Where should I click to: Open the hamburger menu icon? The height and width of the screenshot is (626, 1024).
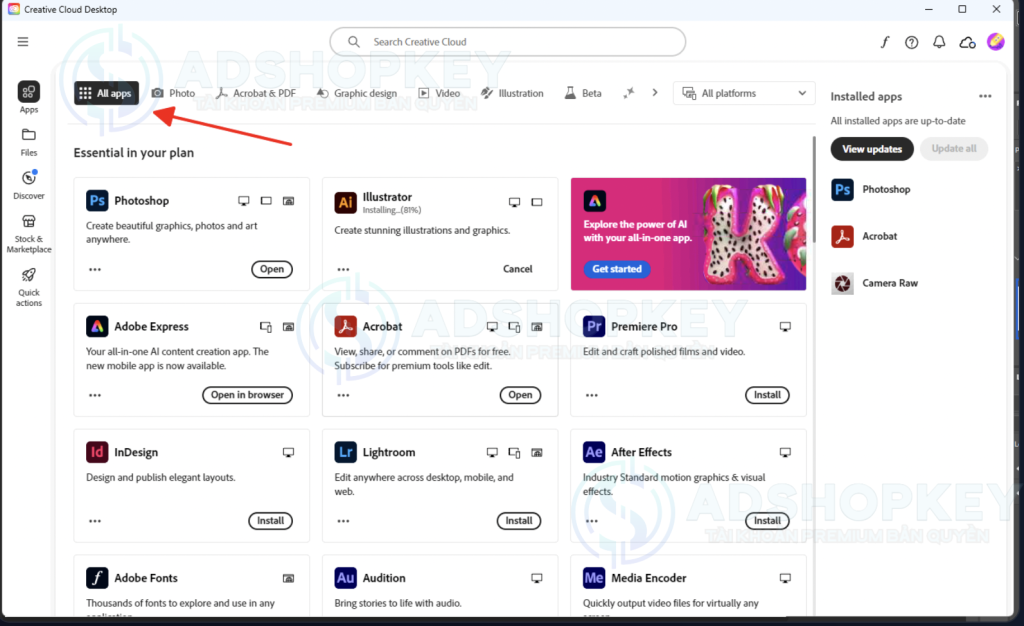point(23,42)
